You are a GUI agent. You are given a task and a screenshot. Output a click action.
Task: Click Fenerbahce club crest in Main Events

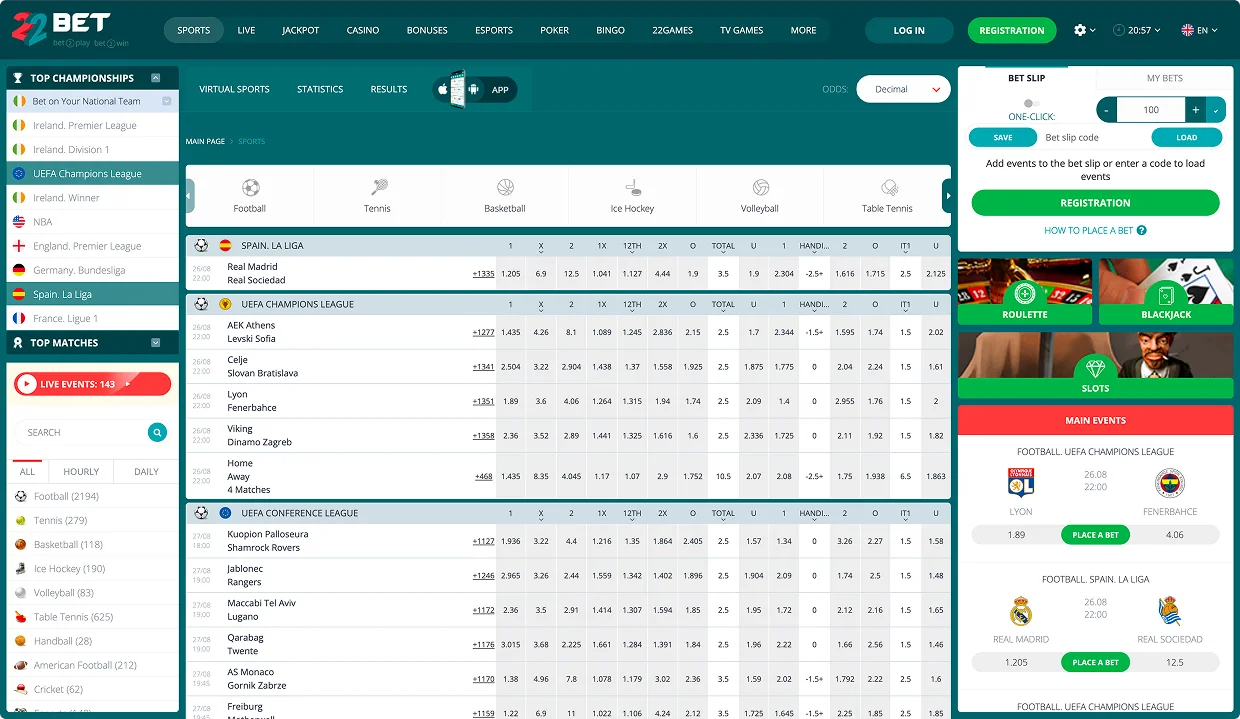[1169, 483]
